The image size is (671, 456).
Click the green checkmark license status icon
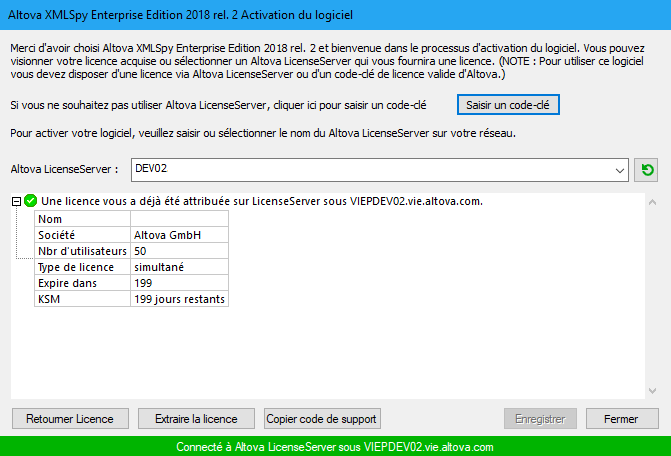click(x=30, y=201)
